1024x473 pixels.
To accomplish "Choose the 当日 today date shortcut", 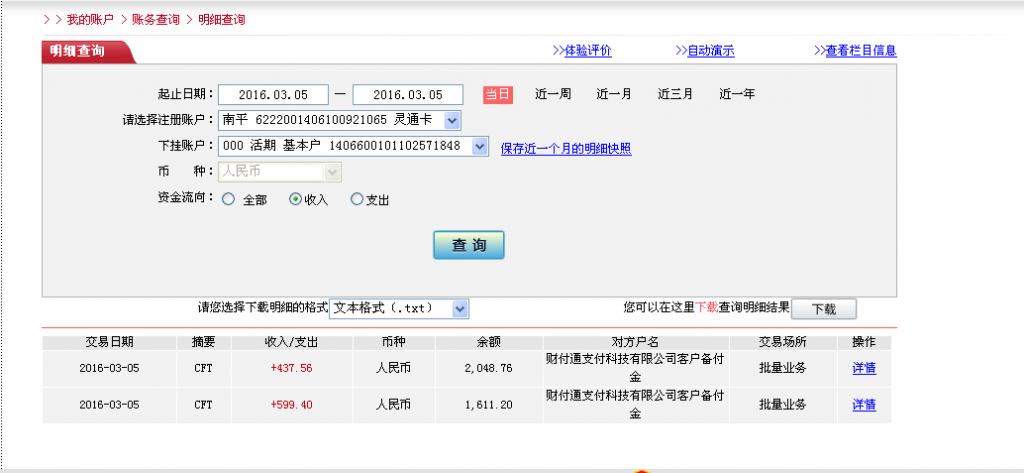I will pyautogui.click(x=498, y=94).
